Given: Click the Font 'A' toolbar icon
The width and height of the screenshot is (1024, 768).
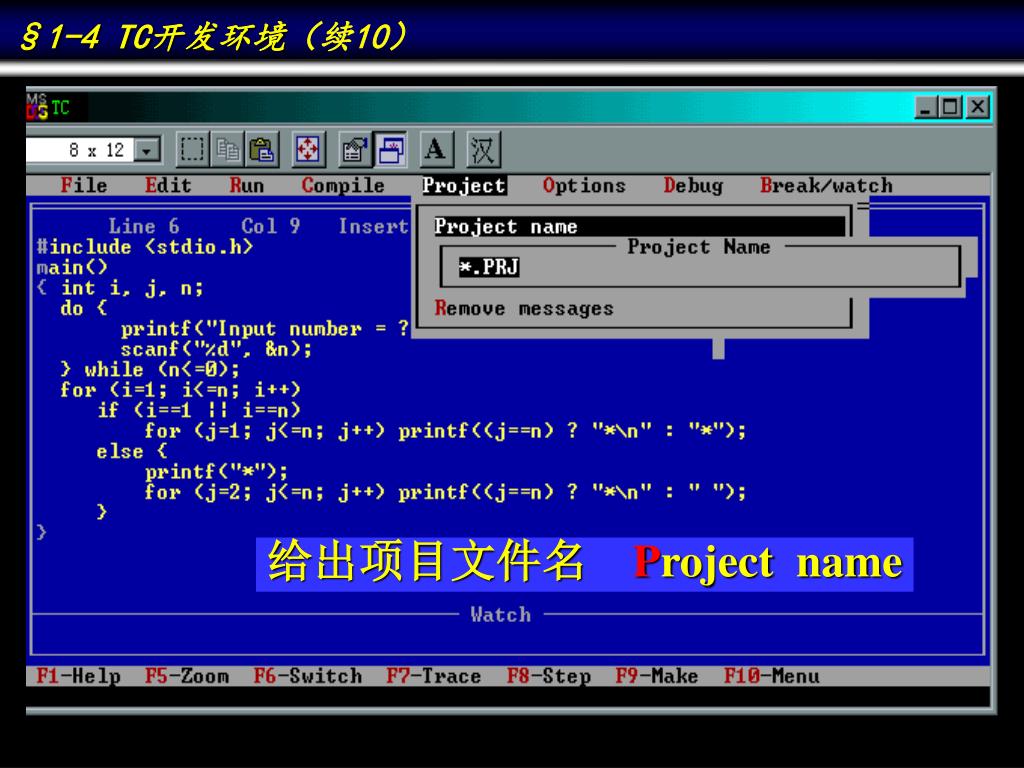Looking at the screenshot, I should pyautogui.click(x=436, y=150).
